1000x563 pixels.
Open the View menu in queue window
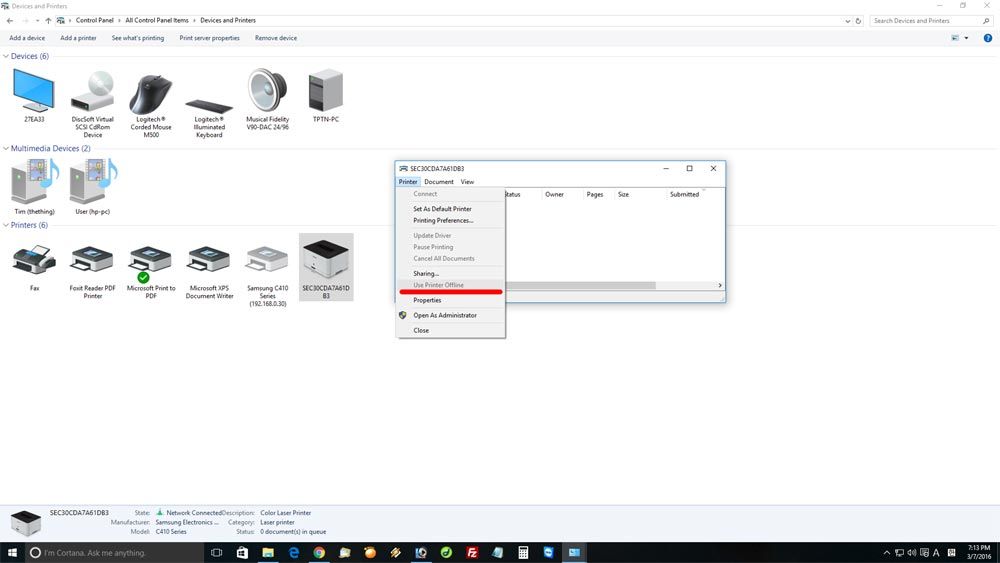pos(467,182)
